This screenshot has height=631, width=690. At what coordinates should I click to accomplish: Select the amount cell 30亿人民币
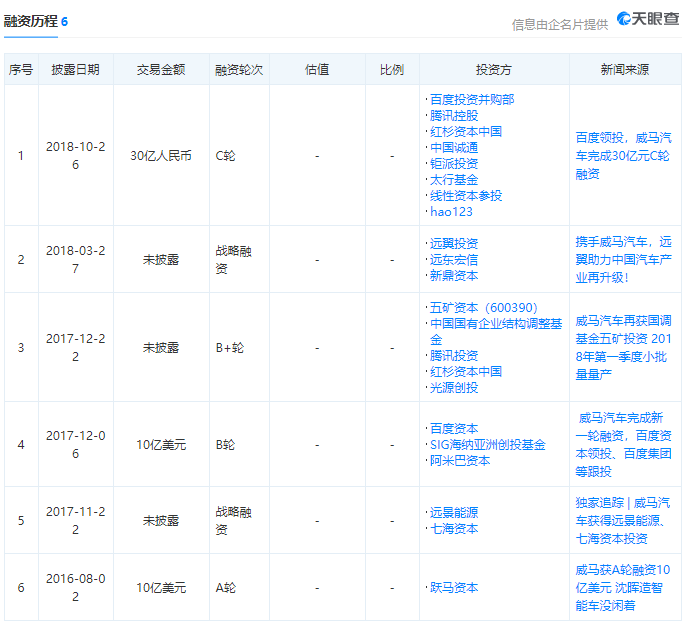coord(161,156)
